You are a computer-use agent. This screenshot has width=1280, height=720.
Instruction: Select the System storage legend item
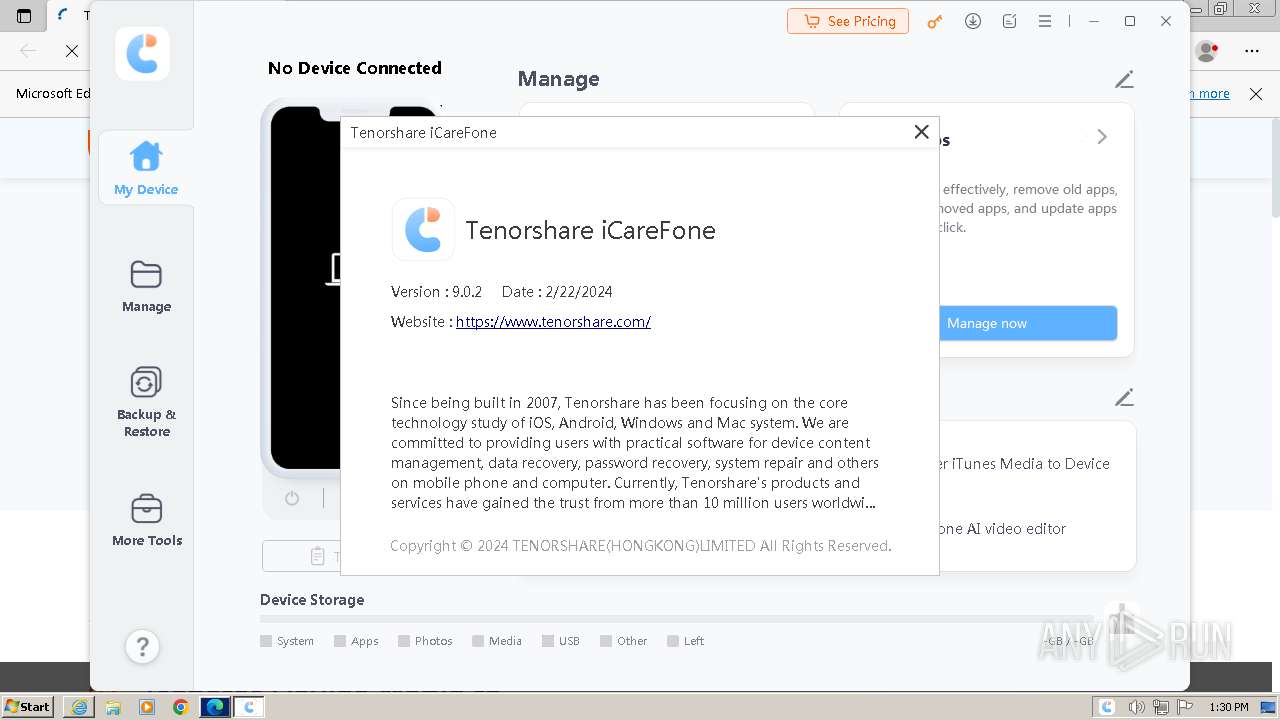click(287, 641)
